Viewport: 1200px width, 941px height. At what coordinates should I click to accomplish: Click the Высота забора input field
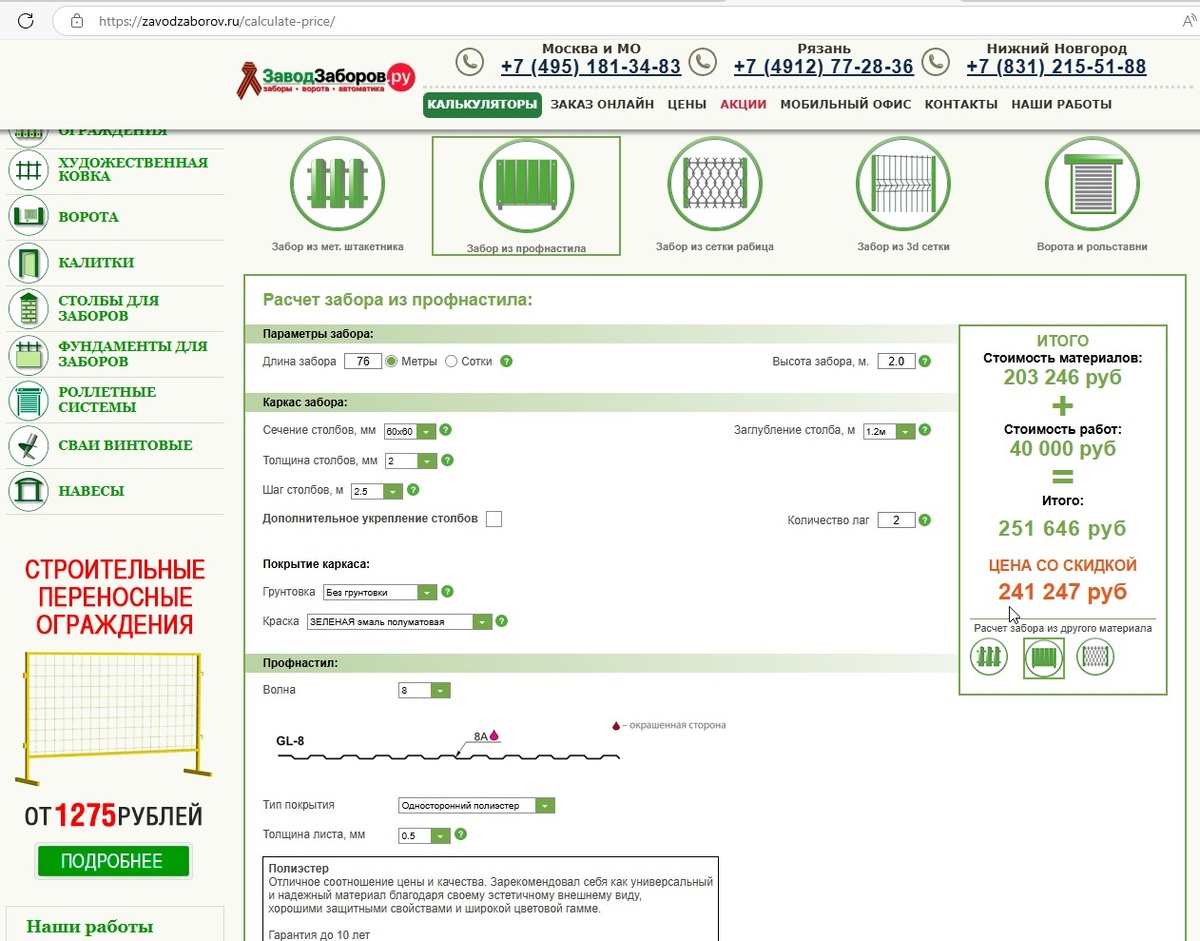(x=896, y=361)
